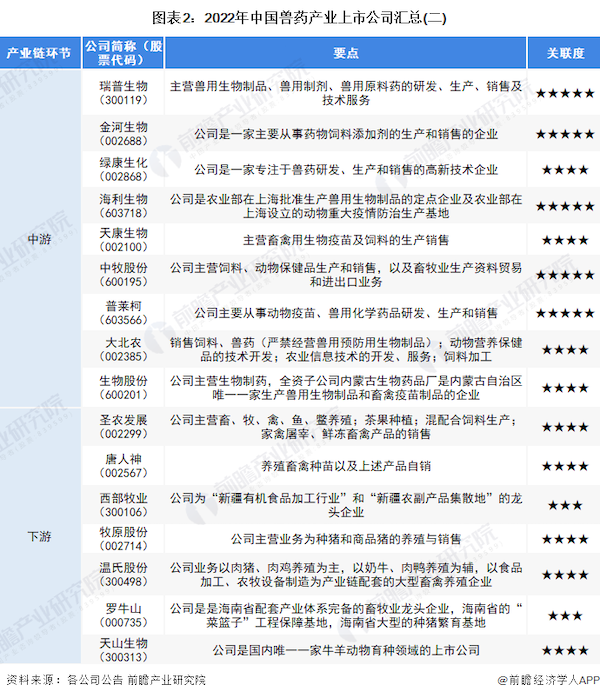
Task: Click description 主营兽用生物制品、兽用制剂
Action: click(x=346, y=93)
